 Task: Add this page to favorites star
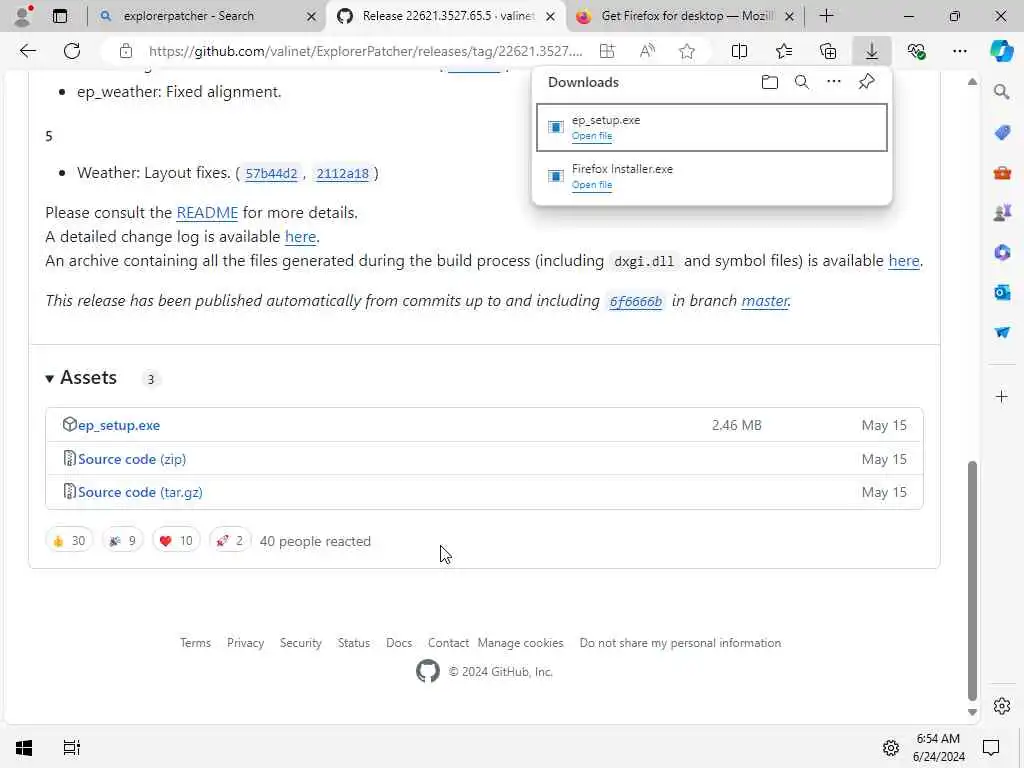point(686,51)
